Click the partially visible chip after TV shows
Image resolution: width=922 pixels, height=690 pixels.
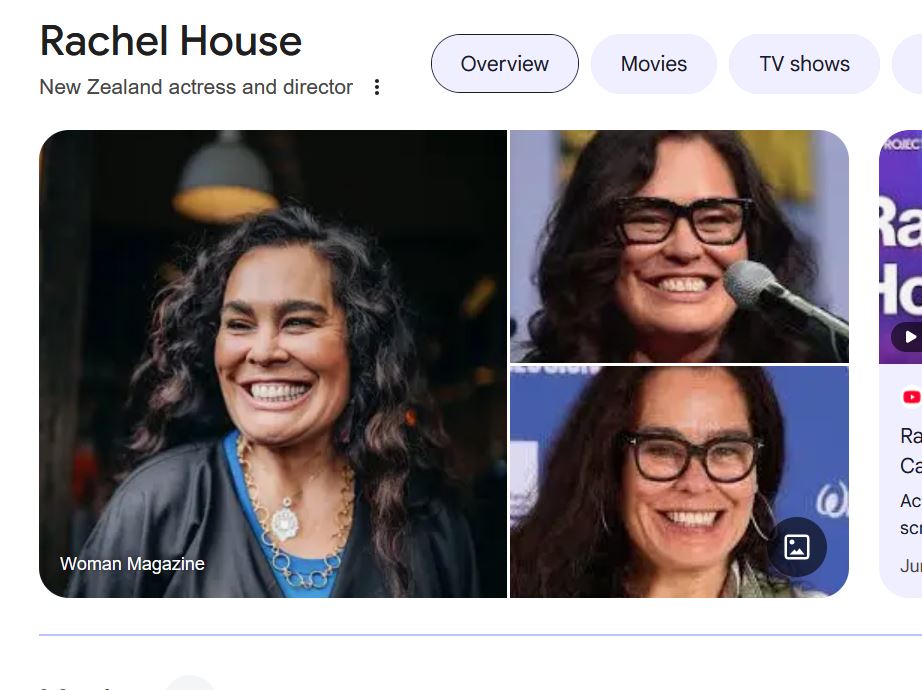907,64
